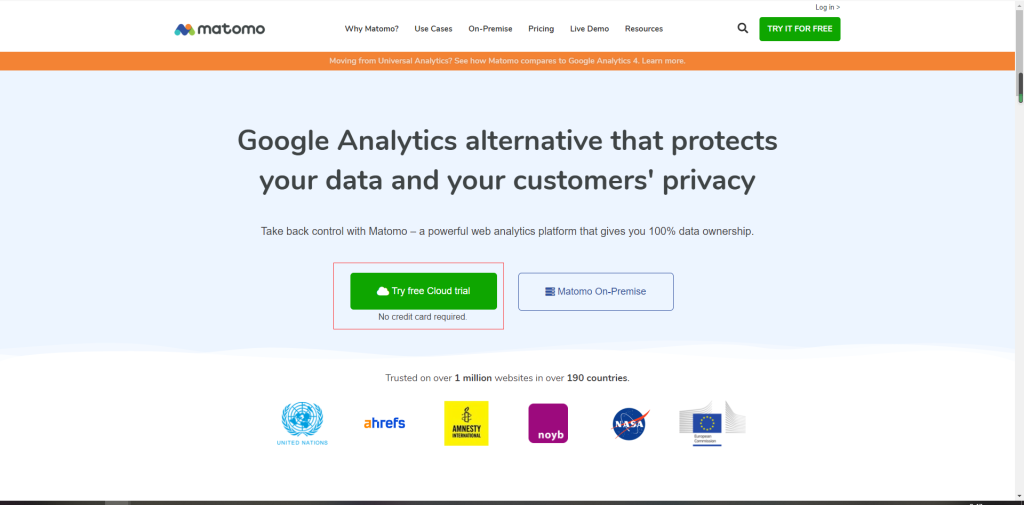The width and height of the screenshot is (1024, 505).
Task: Open the On-Premise menu item
Action: pos(490,29)
